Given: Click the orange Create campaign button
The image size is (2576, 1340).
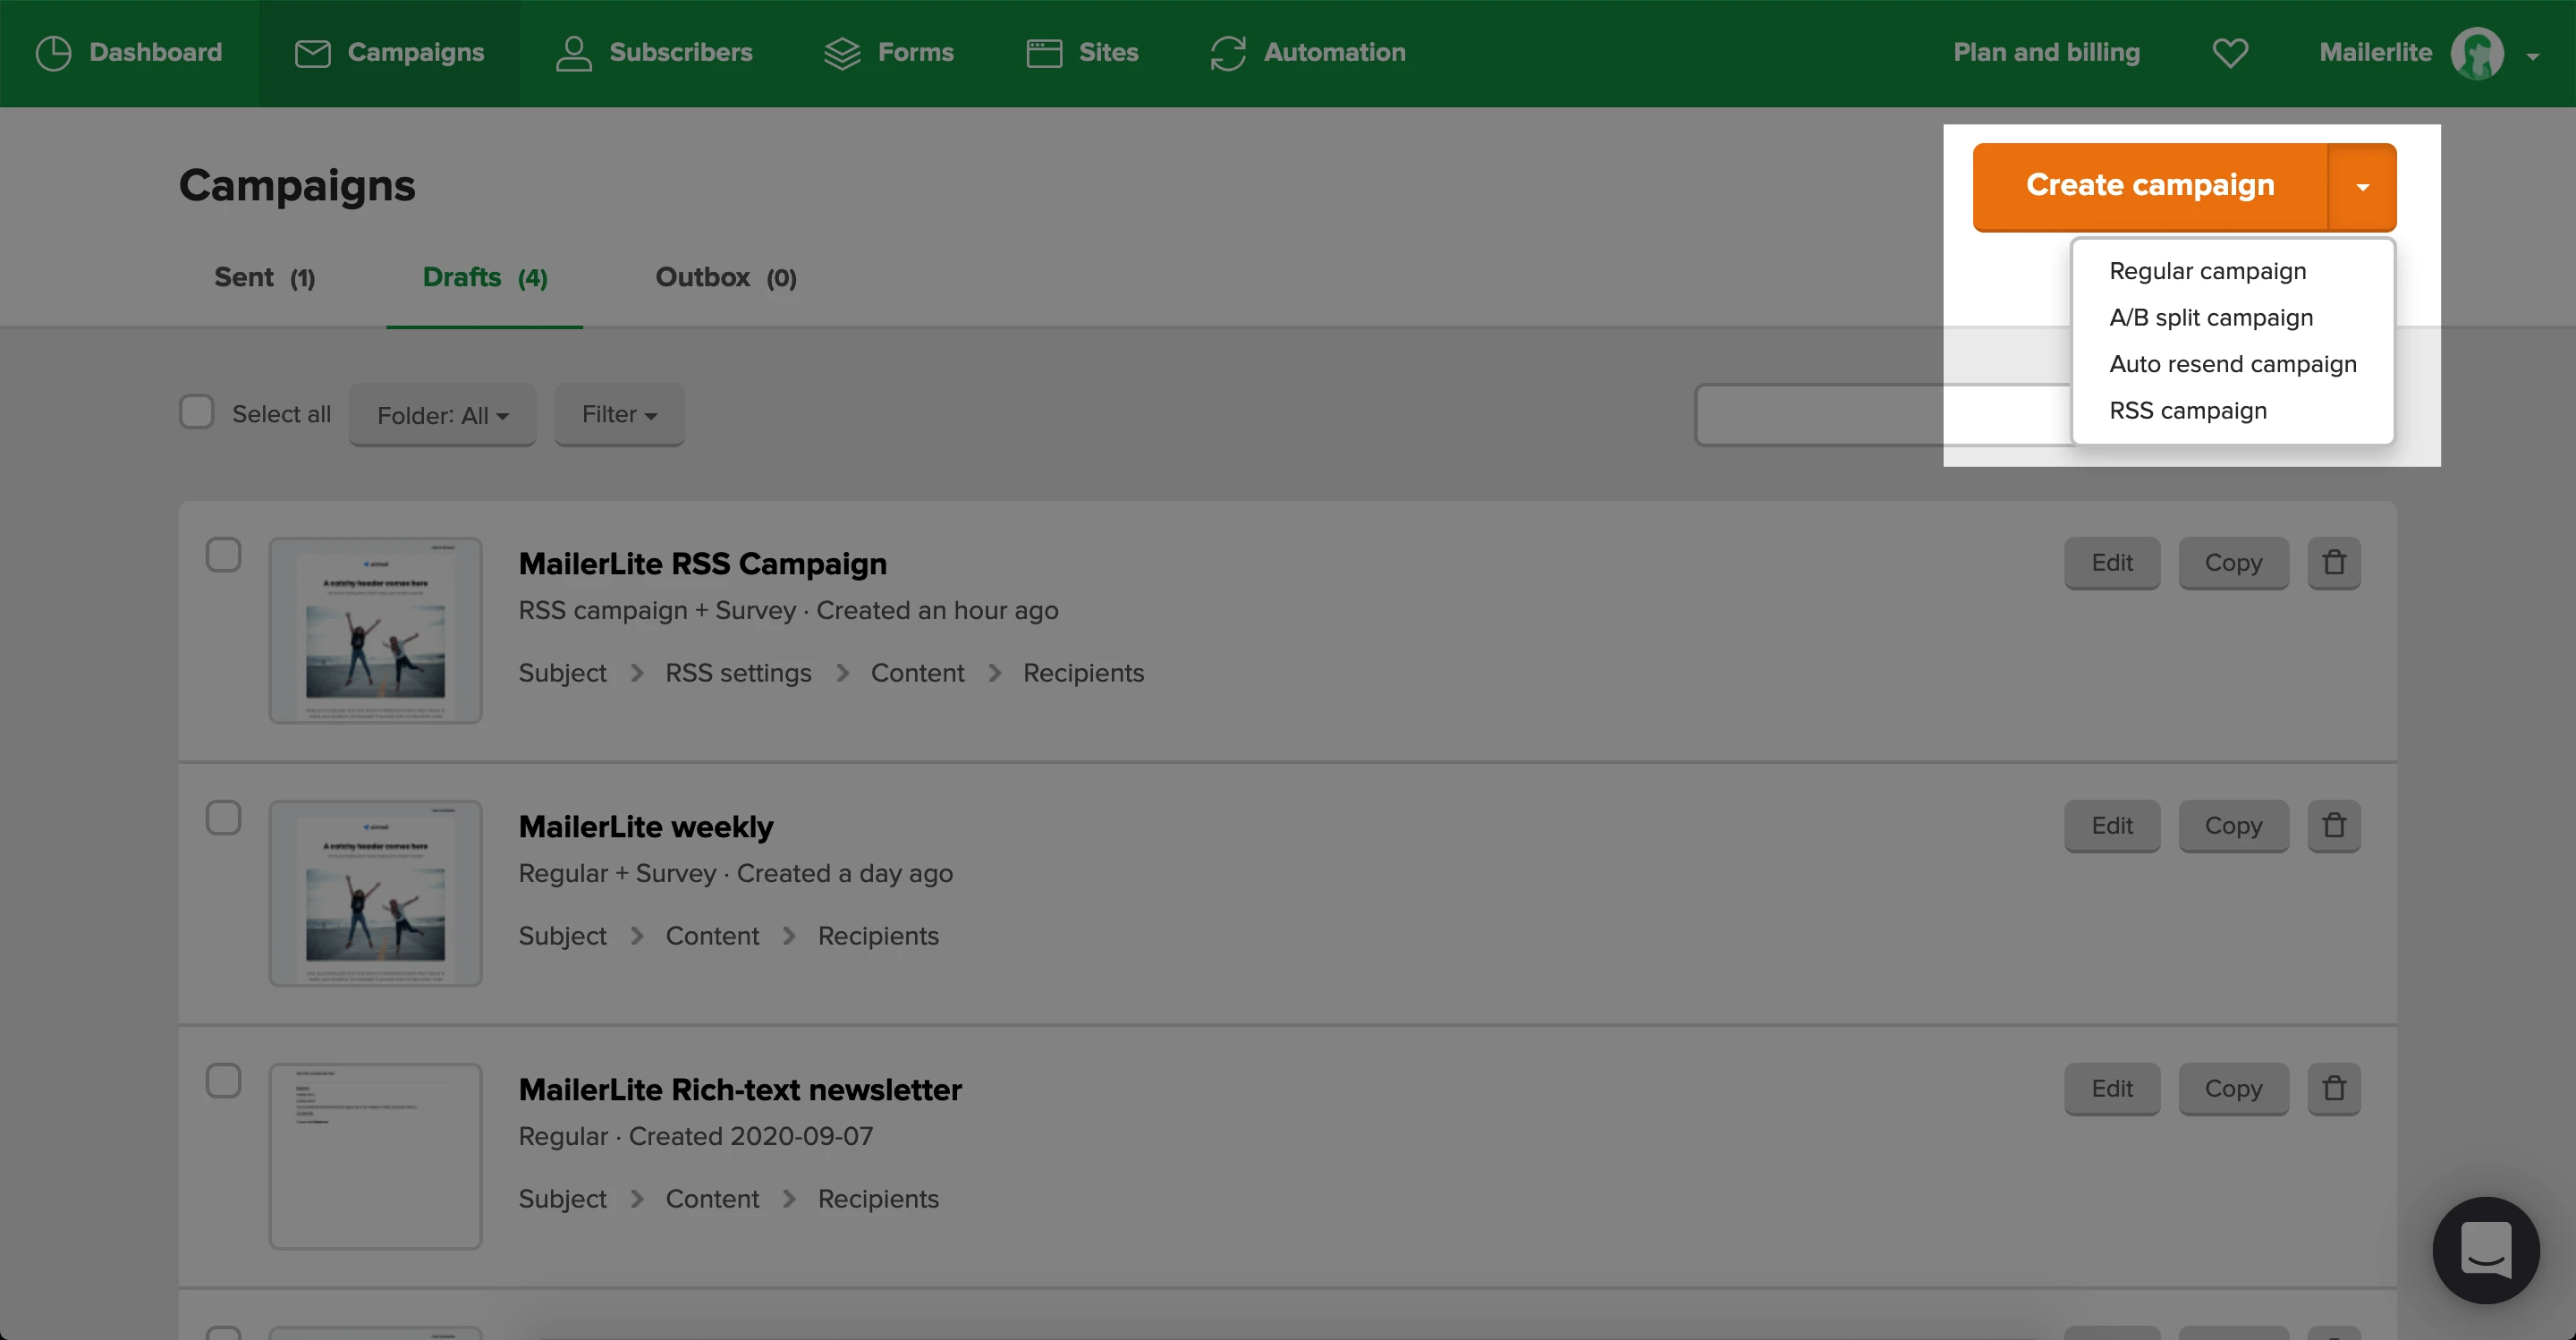Looking at the screenshot, I should (2150, 186).
